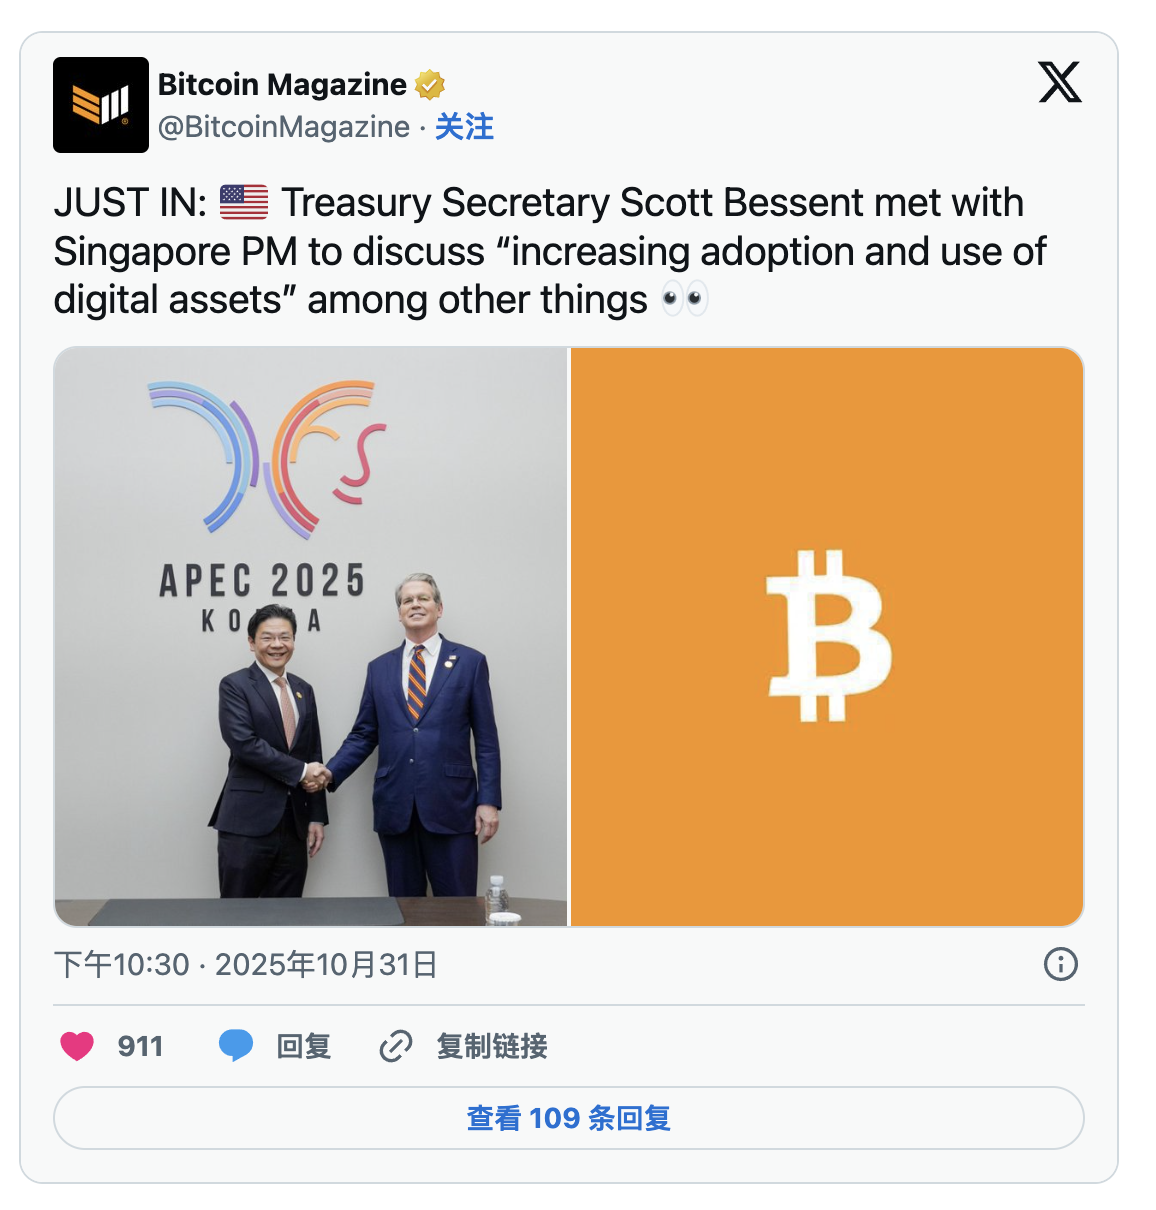1156x1210 pixels.
Task: Open the orange Bitcoin logo image
Action: (827, 636)
